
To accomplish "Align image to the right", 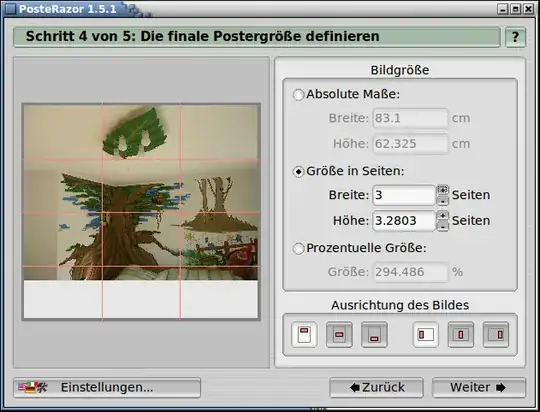I will 496,334.
